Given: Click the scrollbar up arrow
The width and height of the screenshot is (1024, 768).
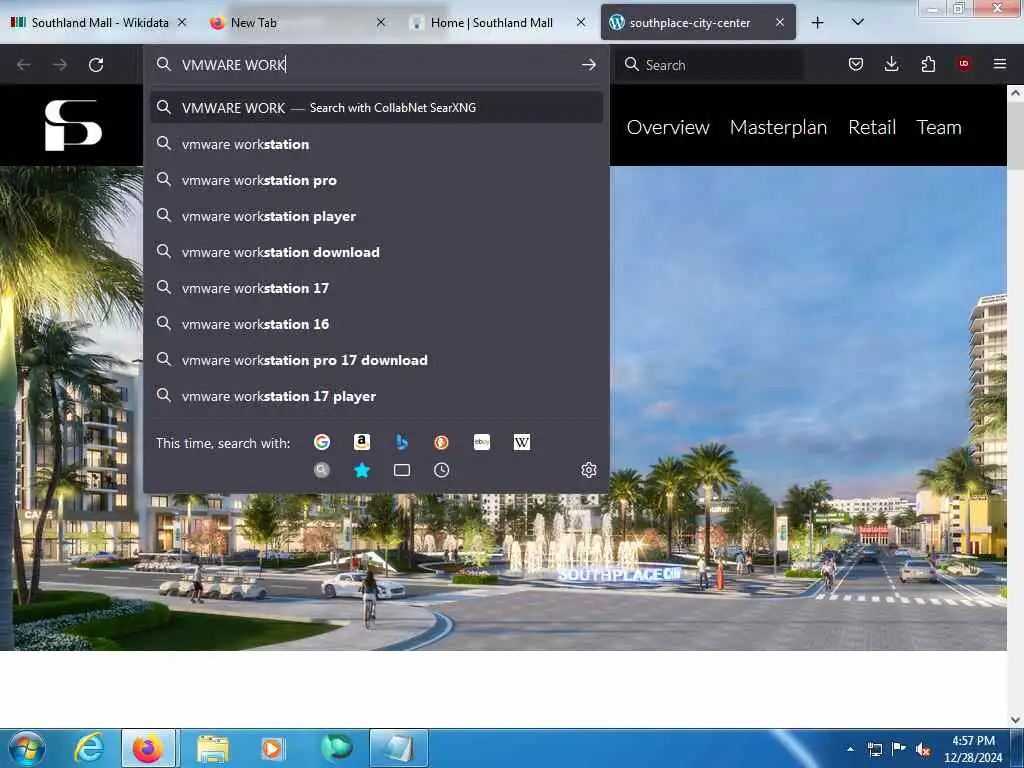Looking at the screenshot, I should [x=1015, y=93].
